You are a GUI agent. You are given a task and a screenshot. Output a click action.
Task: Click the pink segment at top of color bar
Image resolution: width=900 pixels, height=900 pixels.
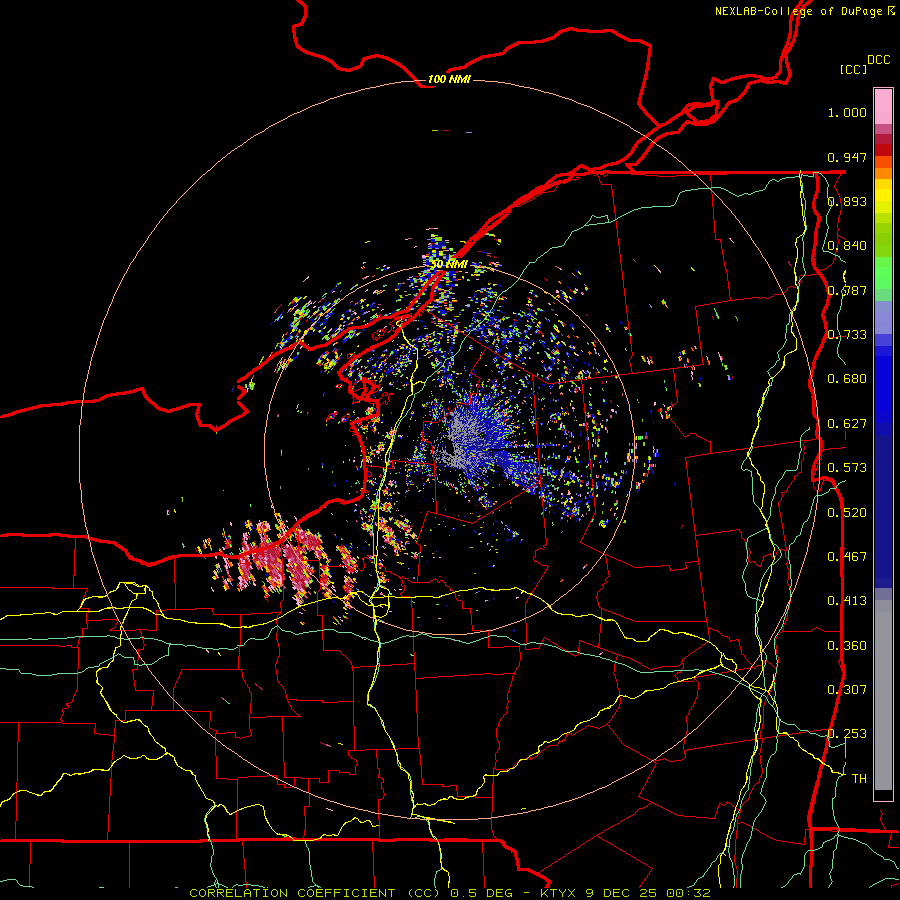(x=883, y=106)
